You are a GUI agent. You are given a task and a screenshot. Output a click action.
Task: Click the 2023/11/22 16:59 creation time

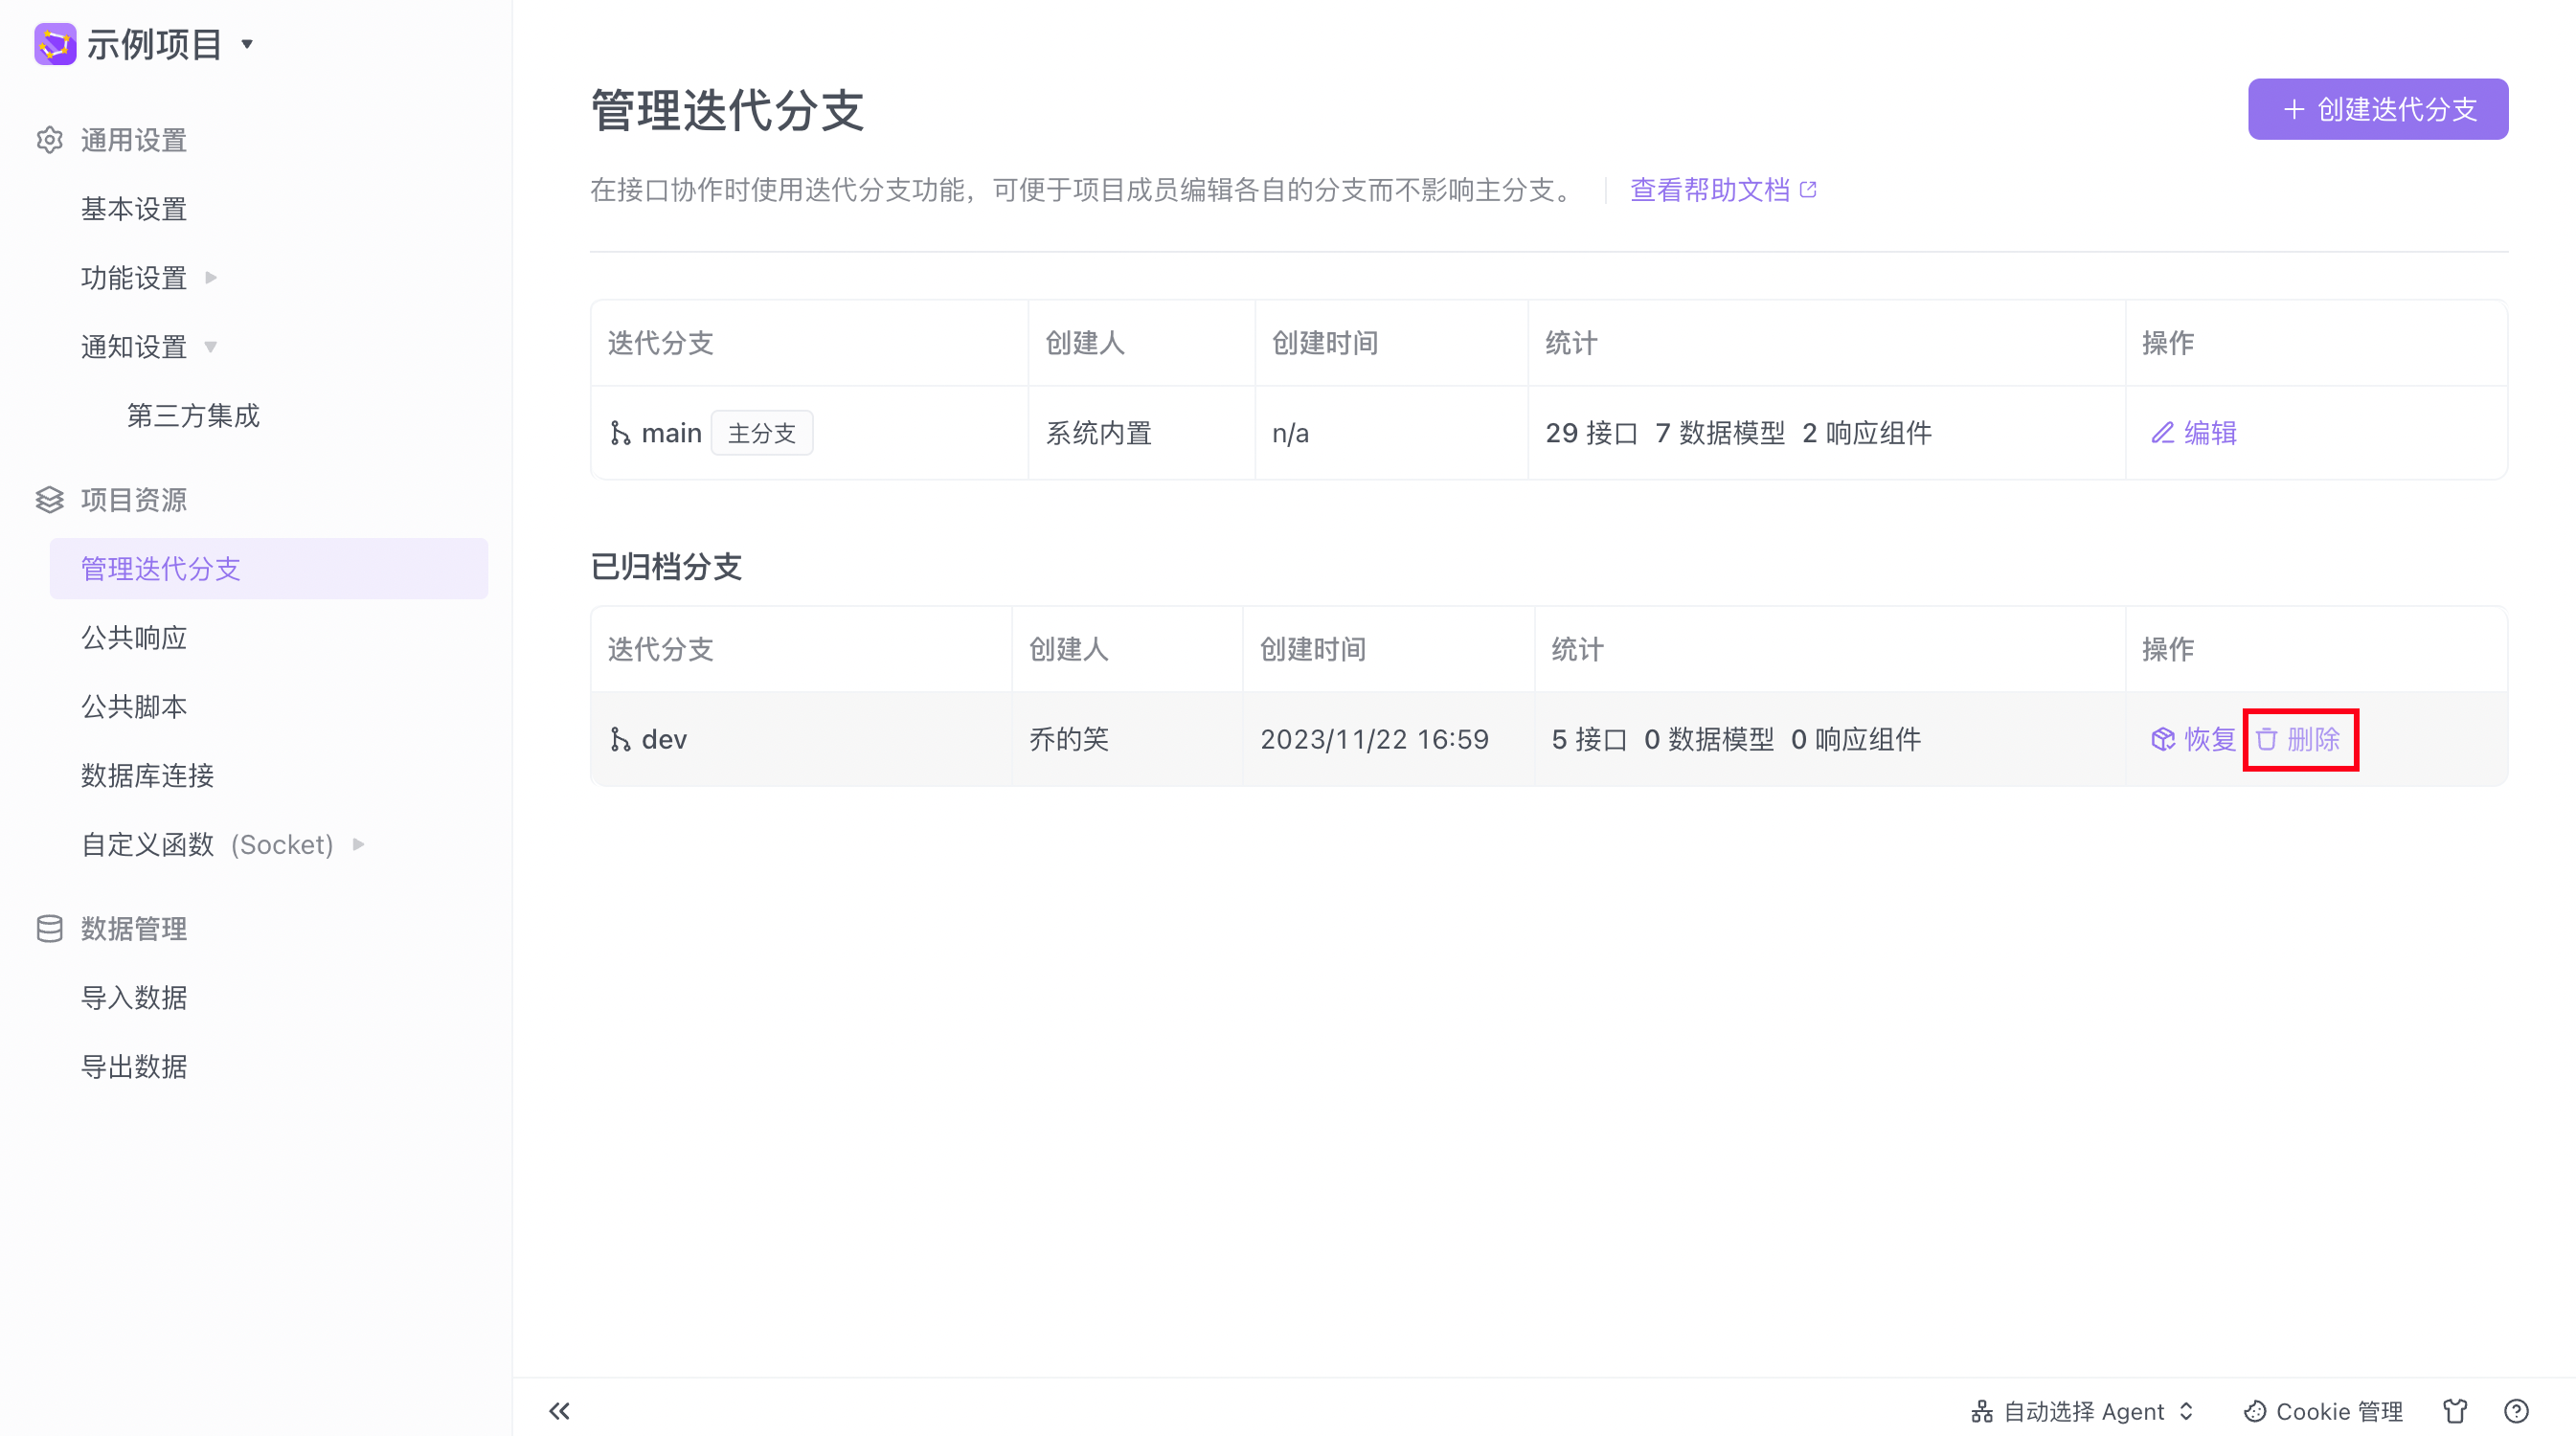(1374, 739)
